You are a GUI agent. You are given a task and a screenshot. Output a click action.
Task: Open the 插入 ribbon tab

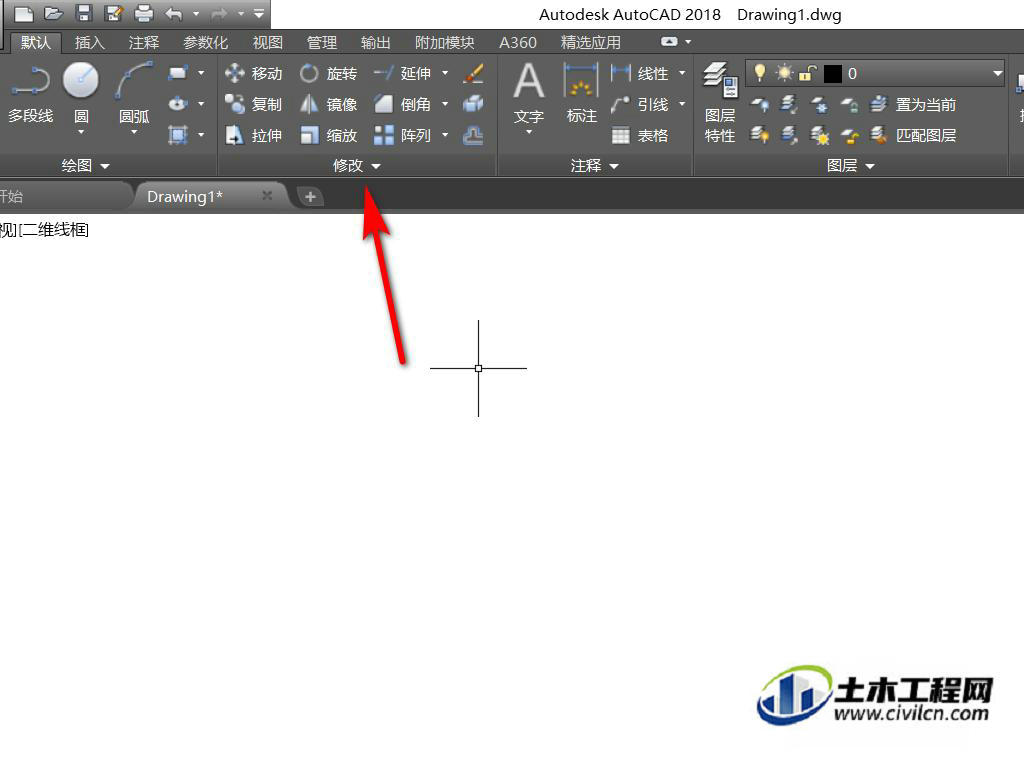[x=90, y=42]
